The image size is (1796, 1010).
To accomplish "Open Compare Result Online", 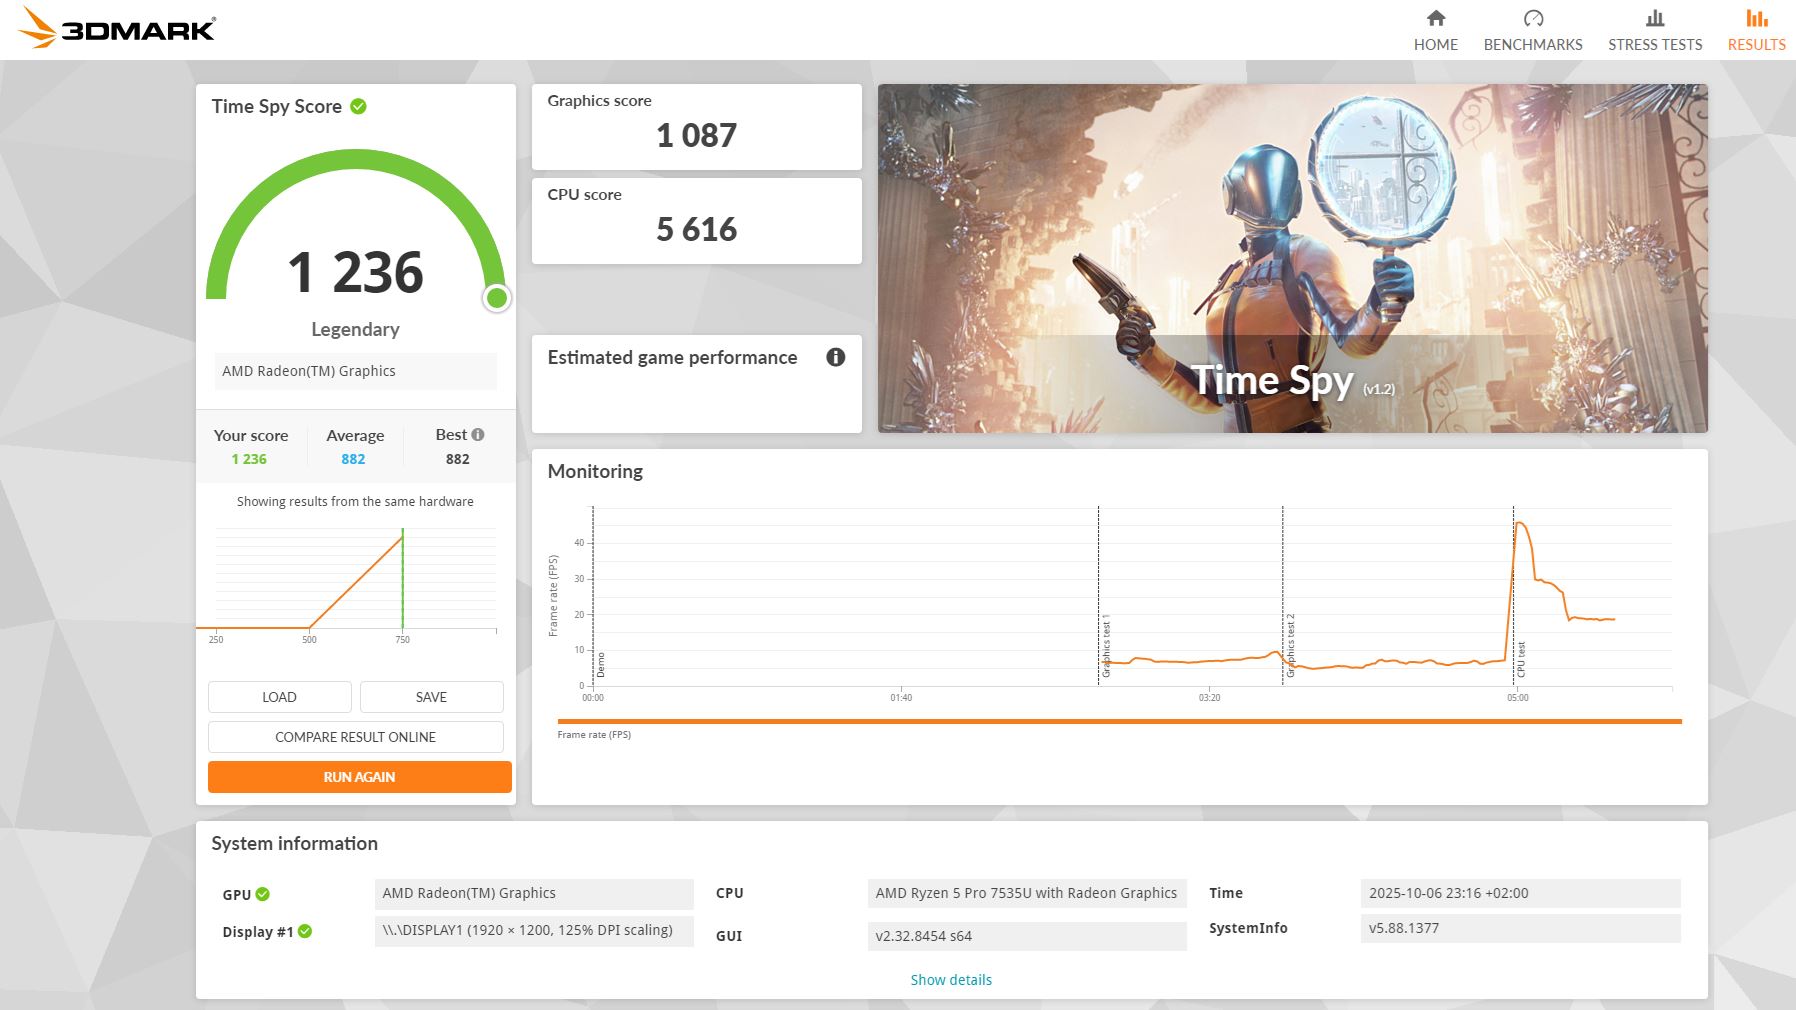I will (x=355, y=737).
